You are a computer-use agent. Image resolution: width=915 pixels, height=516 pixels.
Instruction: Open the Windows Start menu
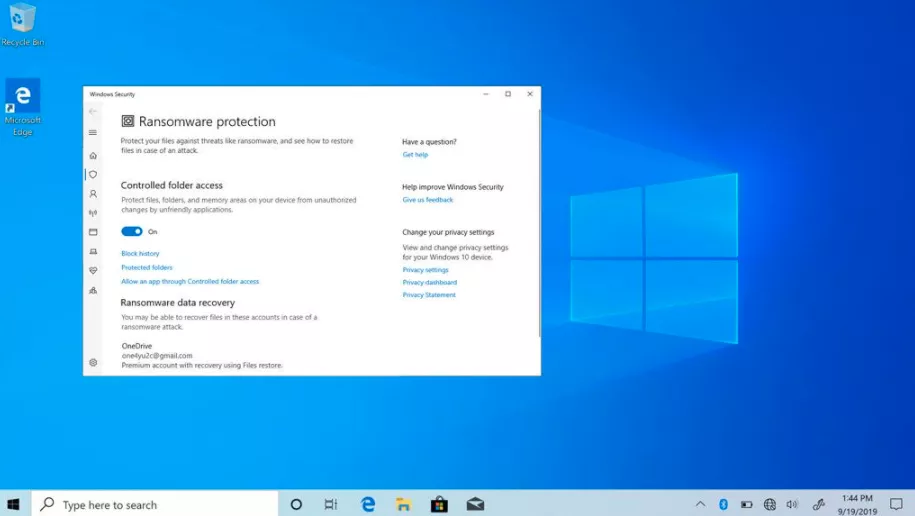[x=14, y=504]
